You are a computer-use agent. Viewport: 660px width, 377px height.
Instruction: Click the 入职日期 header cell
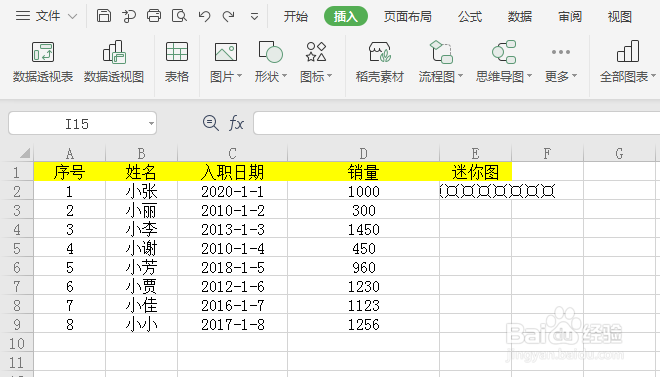(x=232, y=172)
